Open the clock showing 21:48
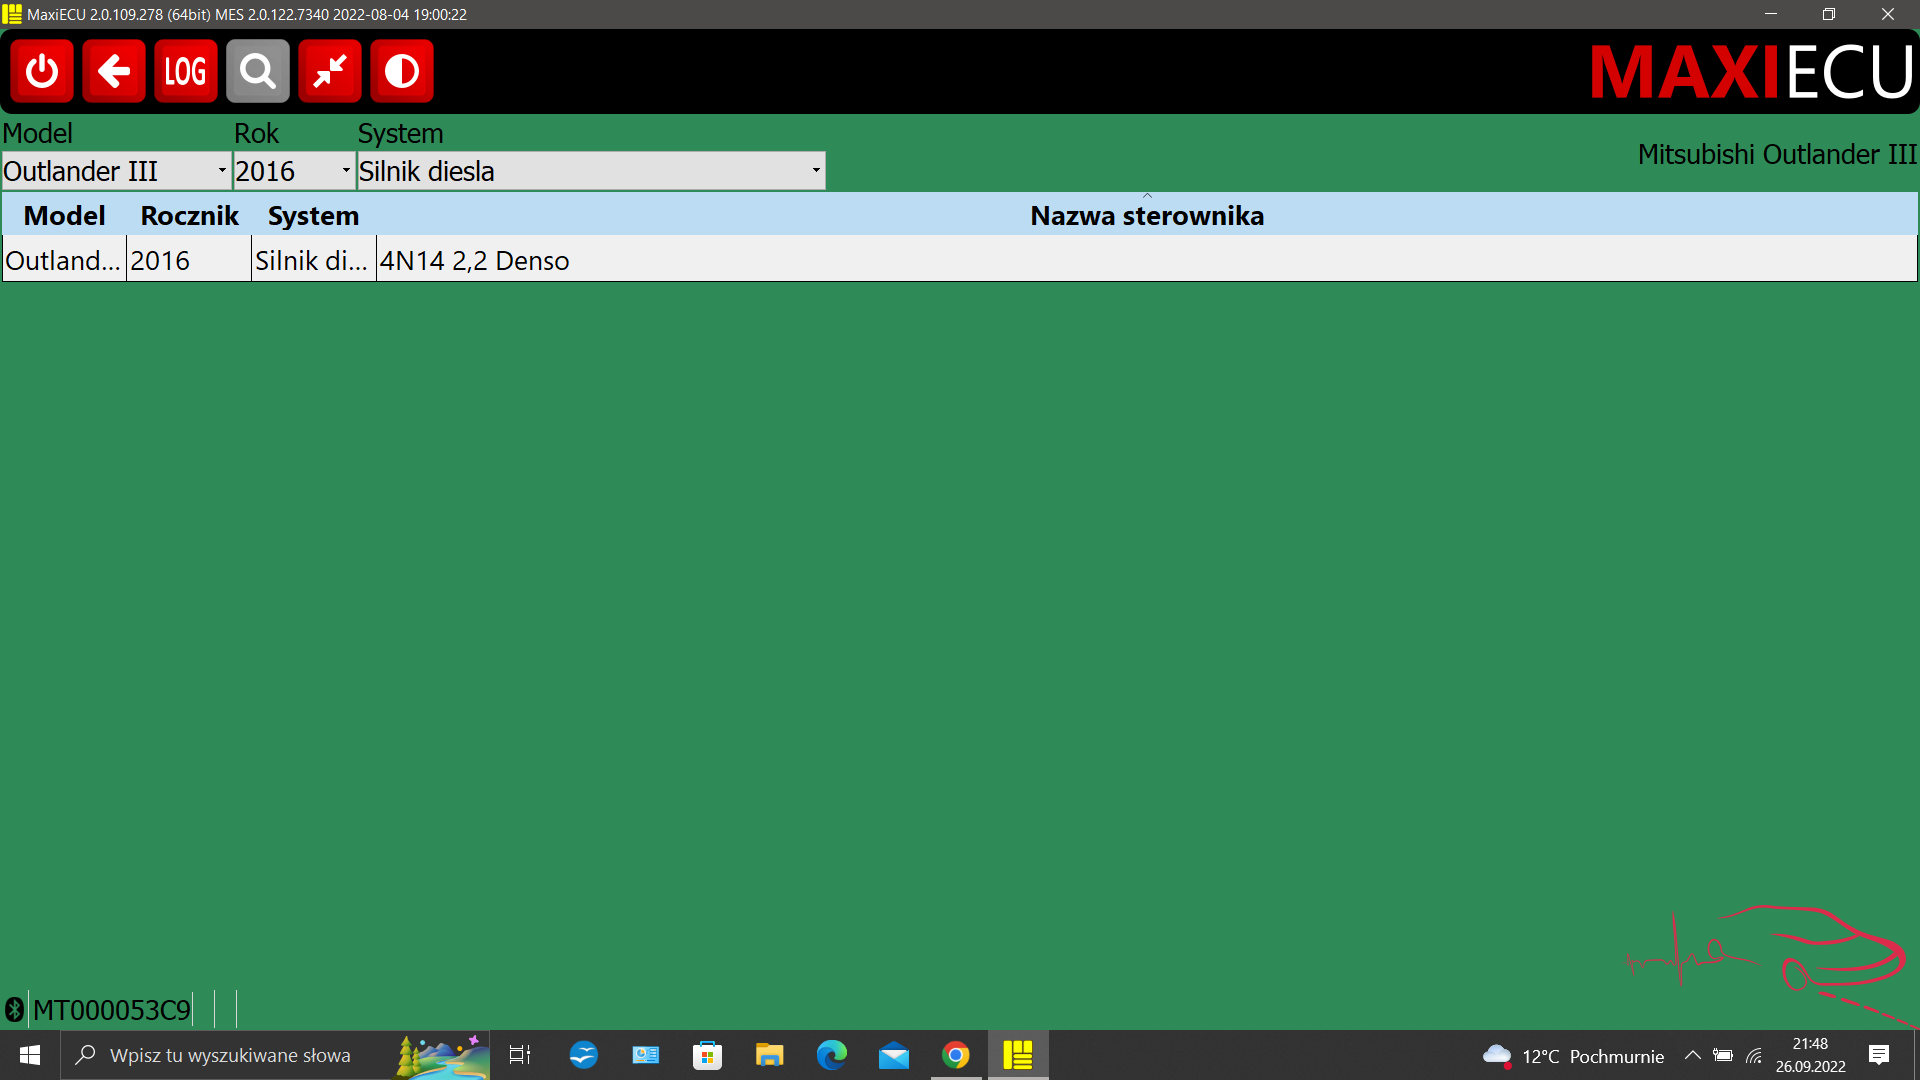The height and width of the screenshot is (1080, 1920). pos(1810,1055)
